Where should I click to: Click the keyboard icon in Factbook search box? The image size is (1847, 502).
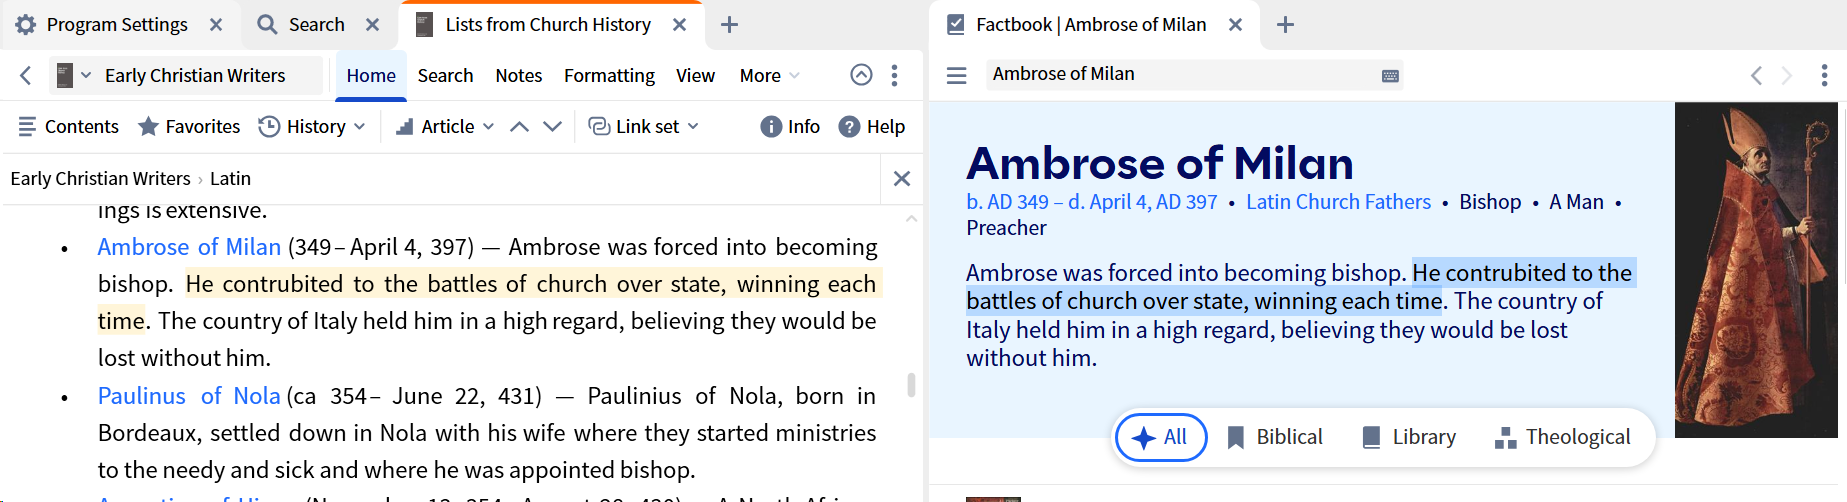point(1390,75)
